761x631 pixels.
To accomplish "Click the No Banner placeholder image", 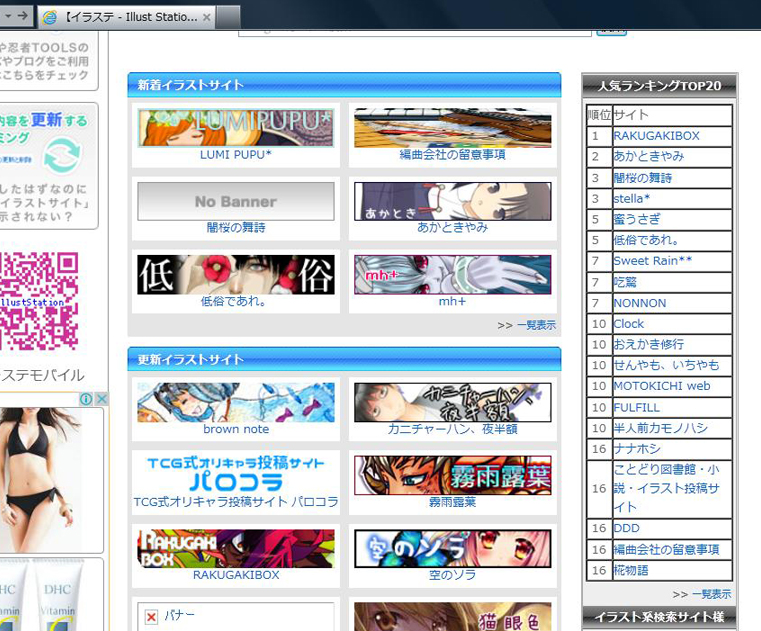I will coord(236,201).
